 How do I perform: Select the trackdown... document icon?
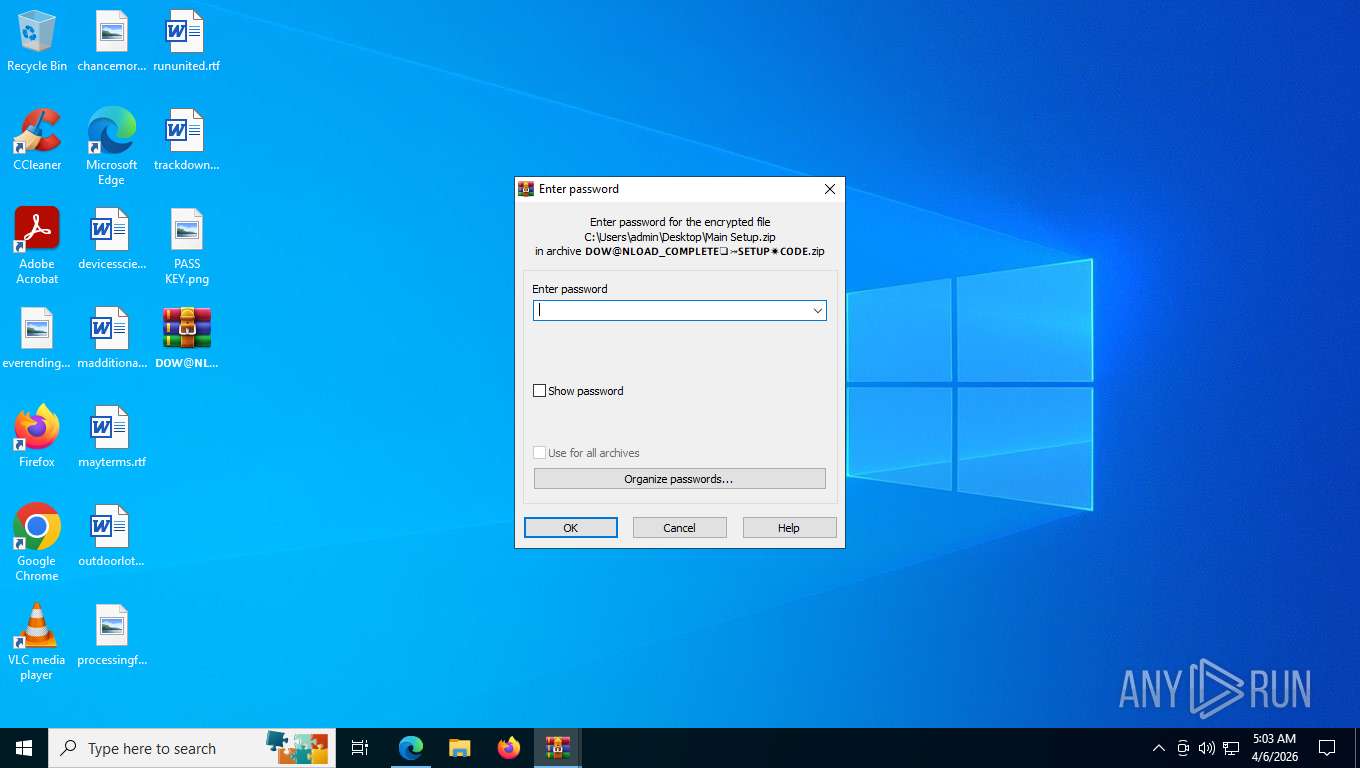[186, 140]
